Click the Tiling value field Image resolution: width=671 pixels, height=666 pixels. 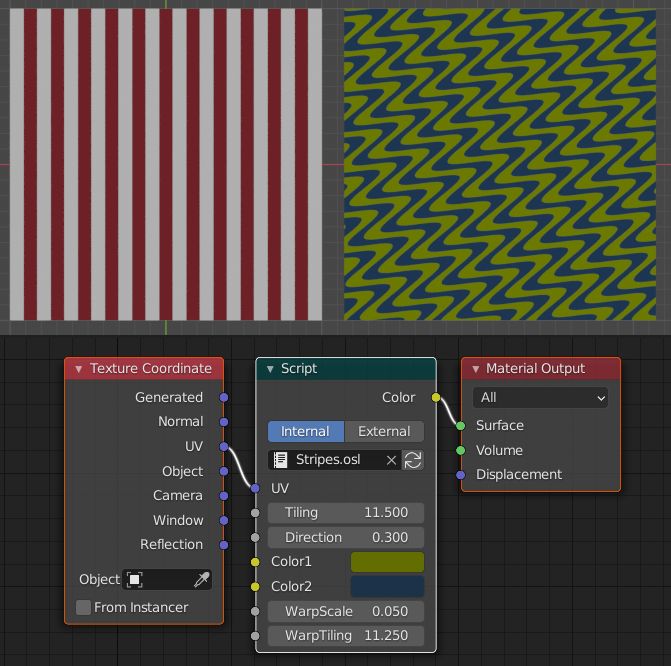[346, 513]
